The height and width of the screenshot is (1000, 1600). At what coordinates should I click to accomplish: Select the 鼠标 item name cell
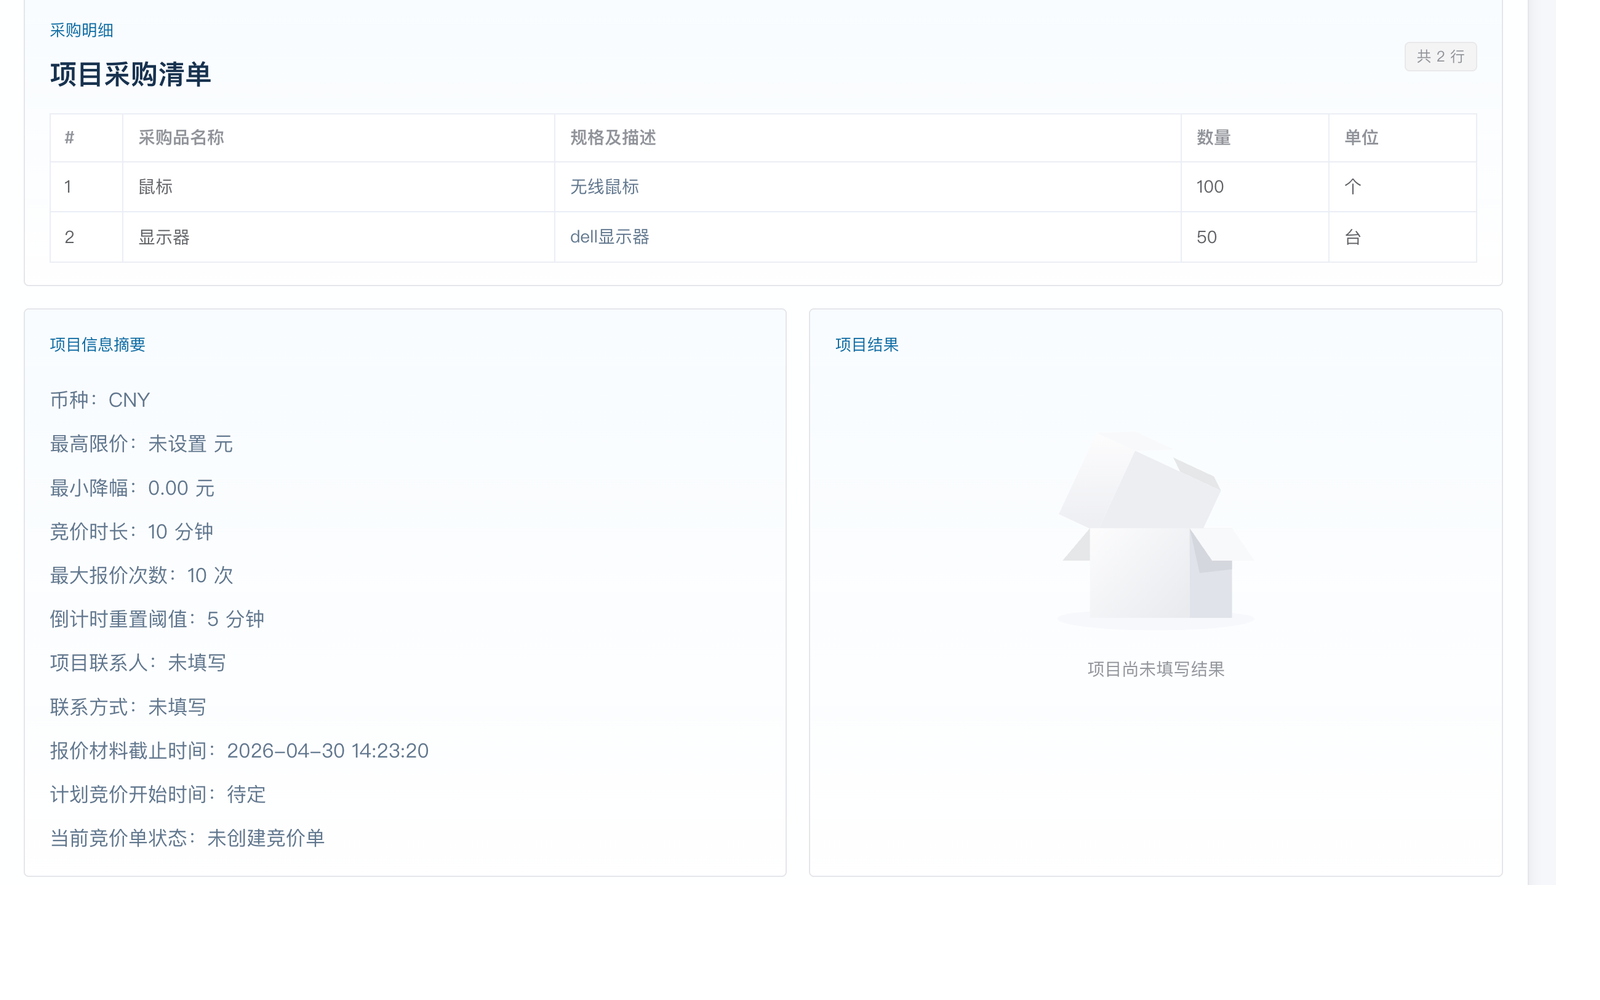tap(155, 187)
